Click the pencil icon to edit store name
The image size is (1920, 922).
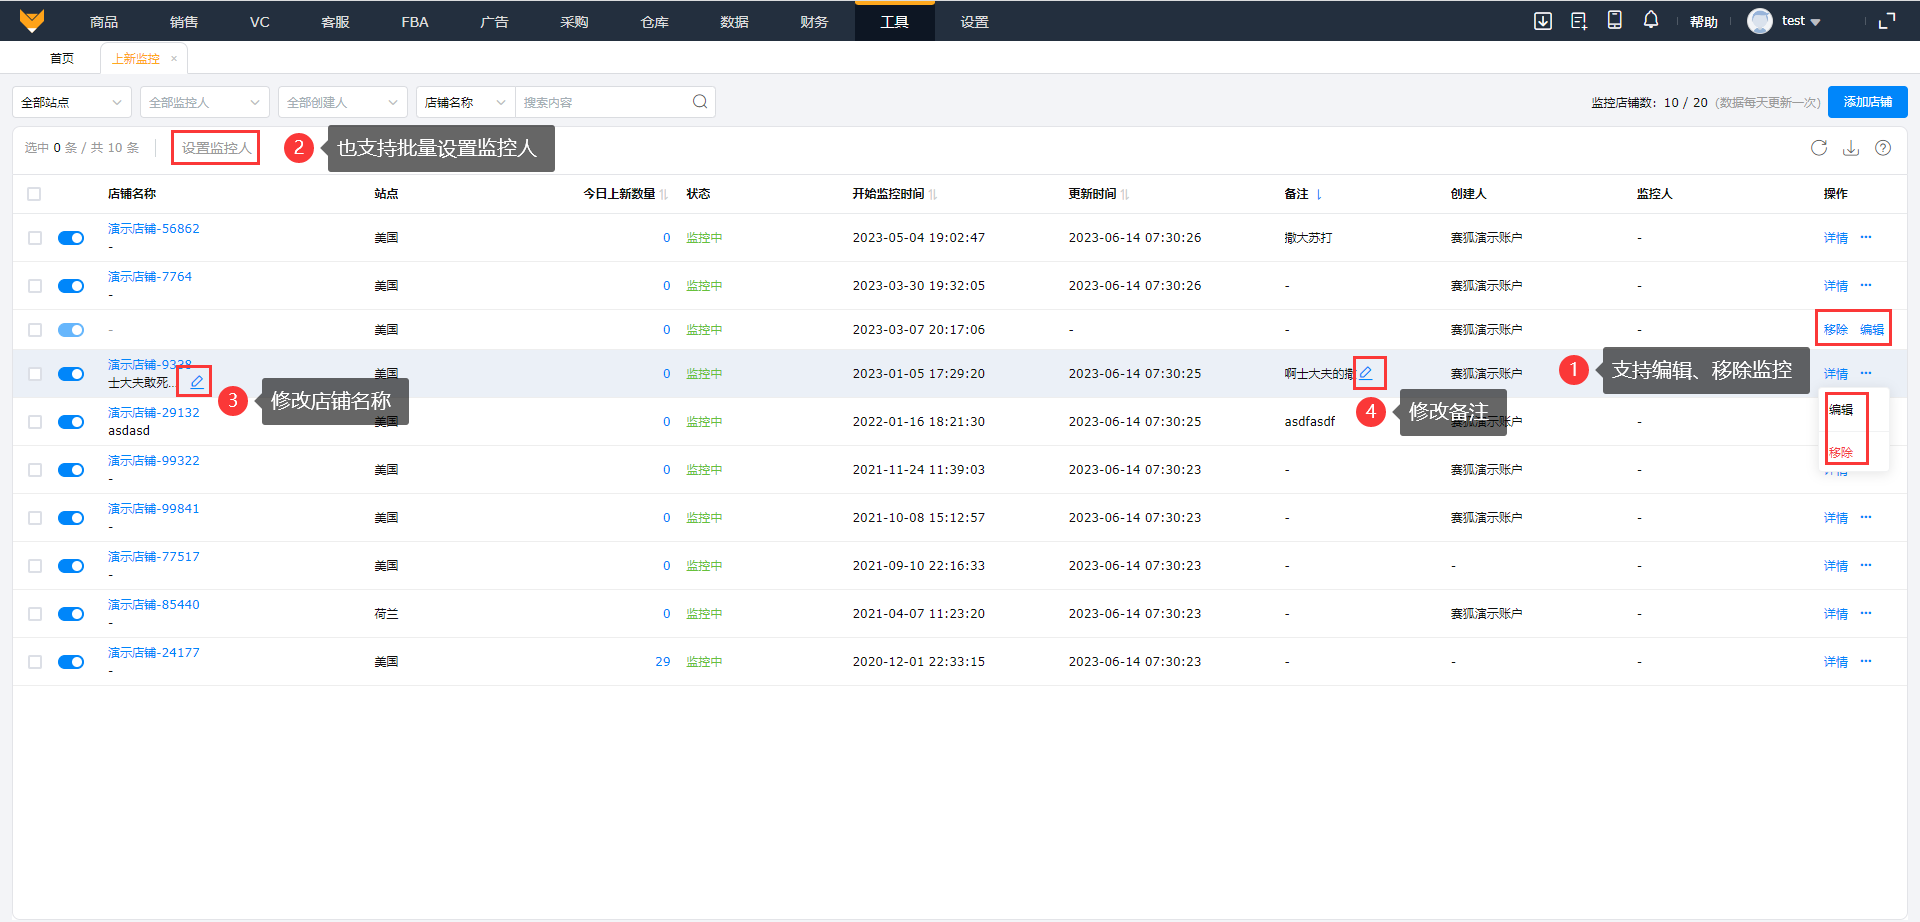(x=197, y=382)
